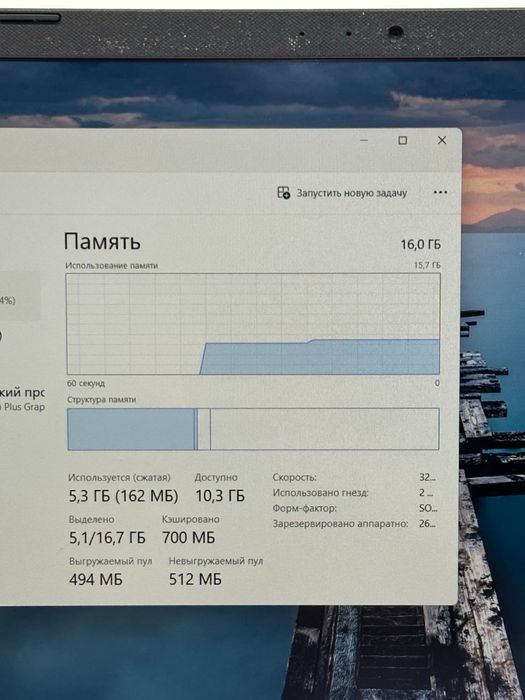Image resolution: width=525 pixels, height=700 pixels.
Task: Click the memory usage graph area
Action: [x=253, y=324]
